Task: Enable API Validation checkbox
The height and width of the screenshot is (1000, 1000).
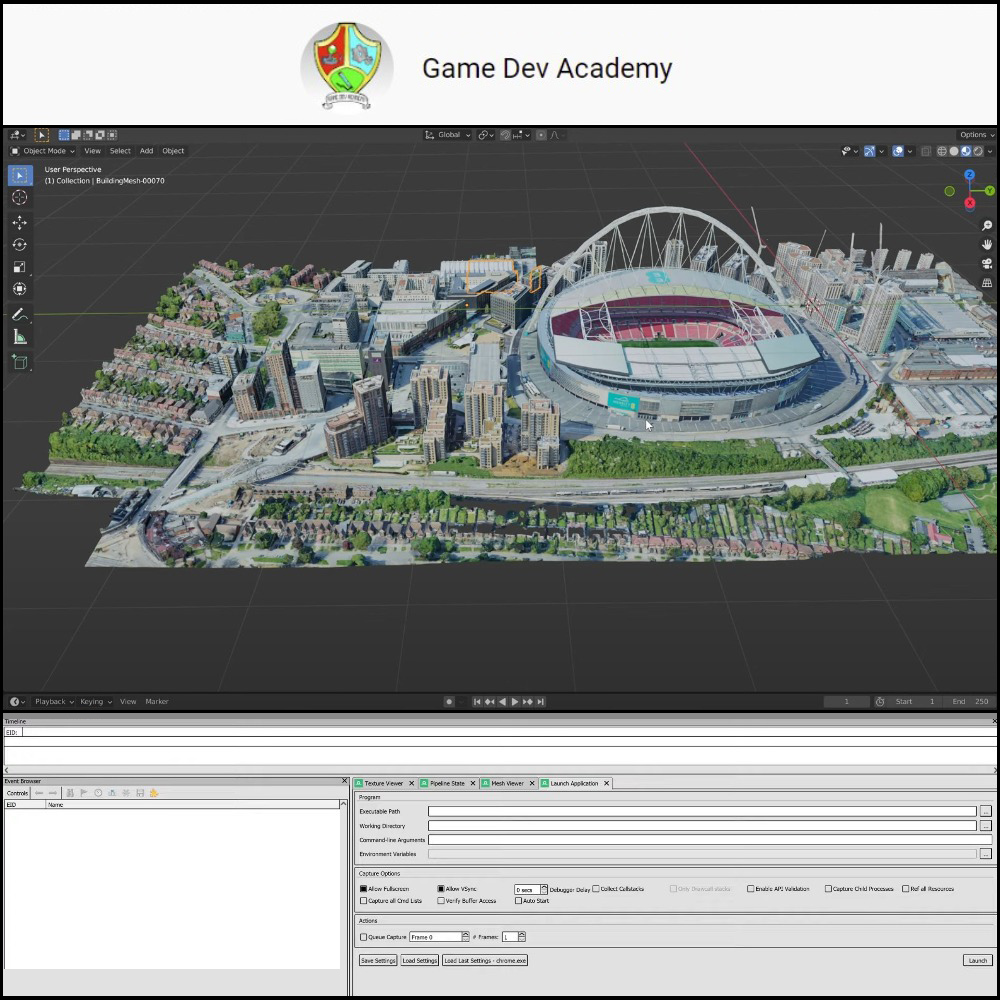Action: pyautogui.click(x=751, y=889)
